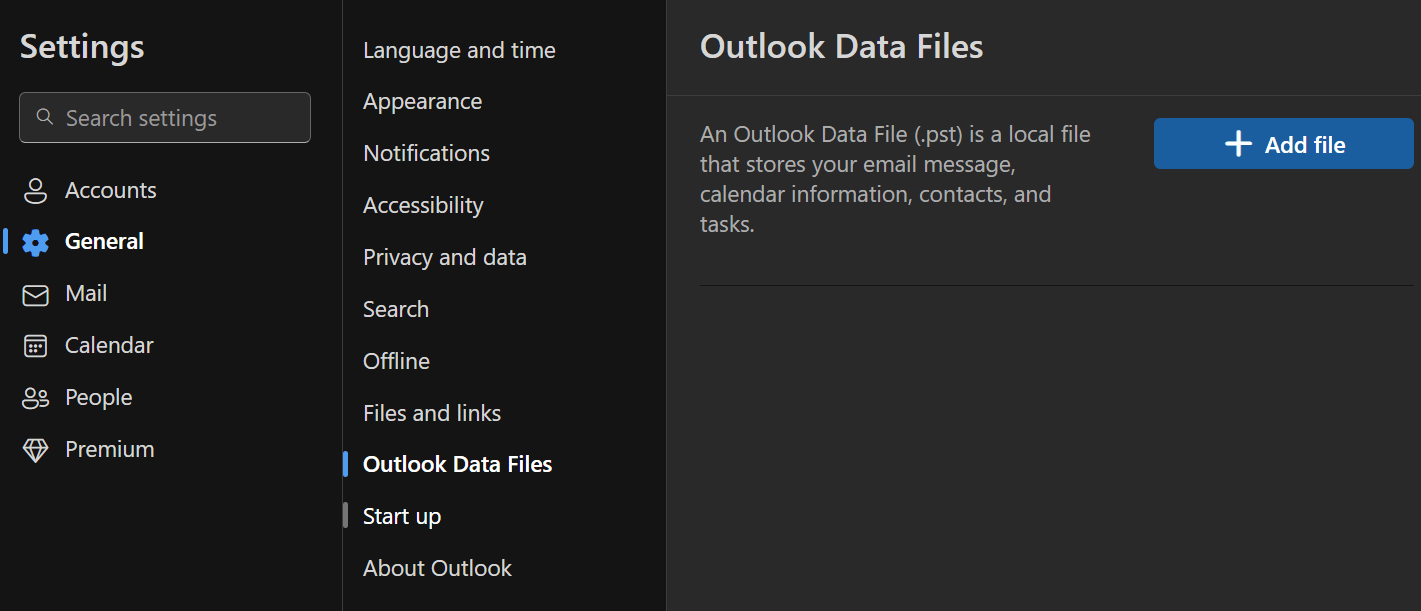Image resolution: width=1421 pixels, height=611 pixels.
Task: Click the Mail envelope icon
Action: click(x=35, y=294)
